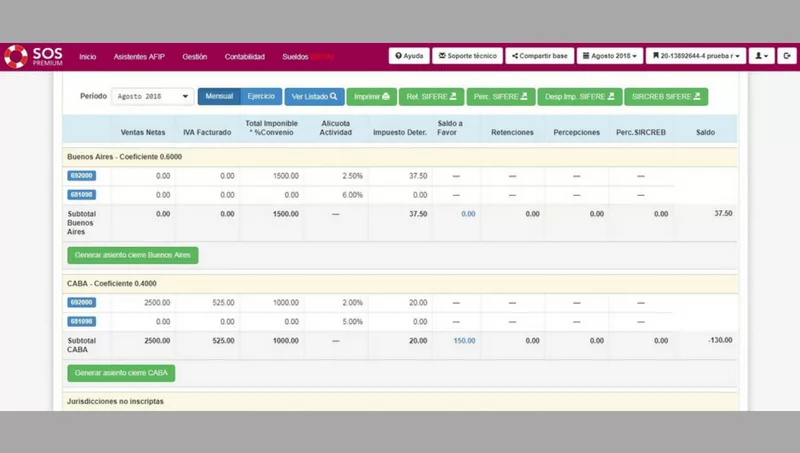Click the logout icon in top bar
The width and height of the screenshot is (800, 453).
[x=787, y=56]
